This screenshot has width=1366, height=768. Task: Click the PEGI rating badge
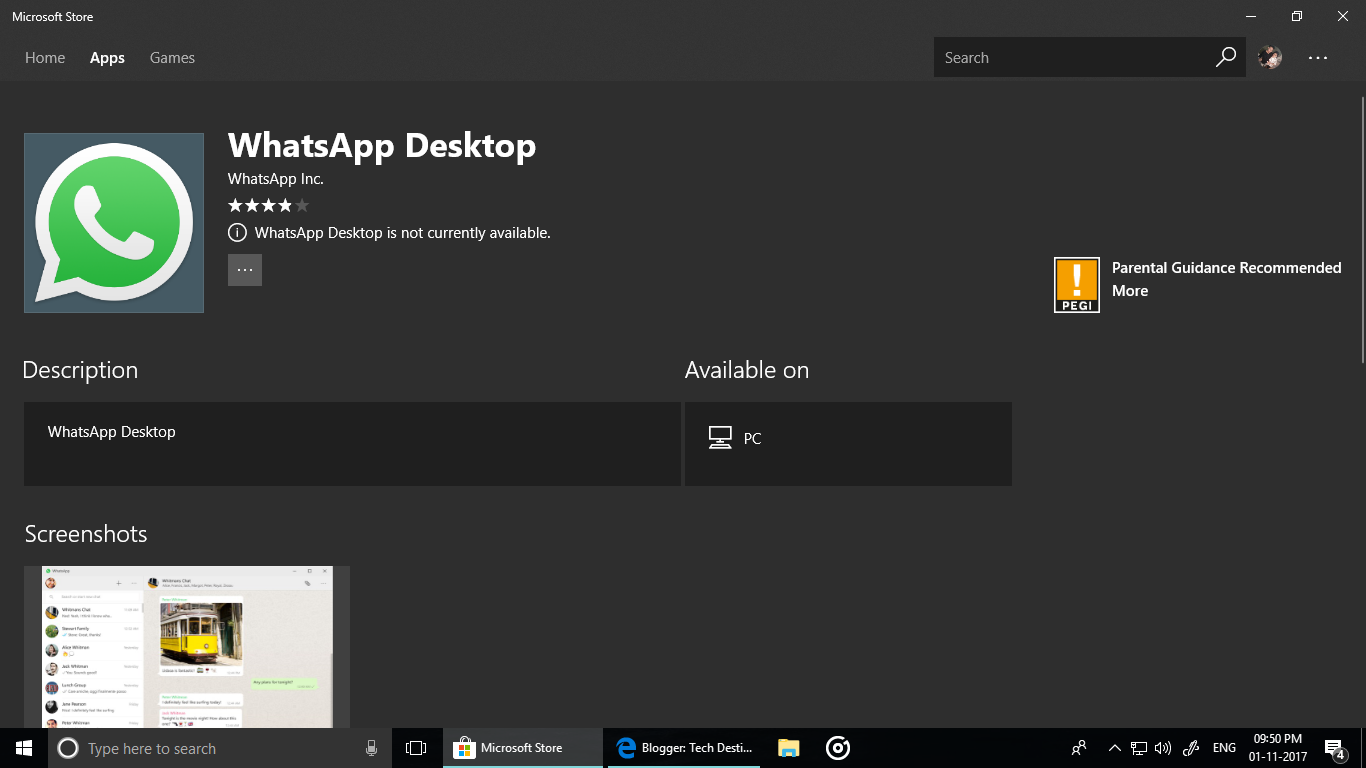click(1077, 285)
